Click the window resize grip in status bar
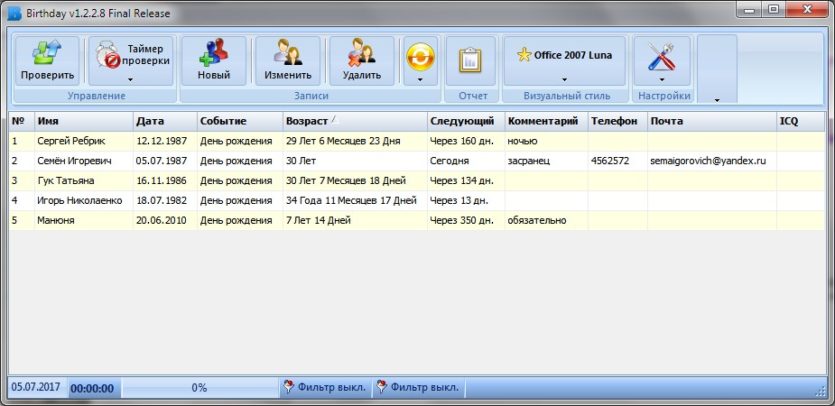Image resolution: width=835 pixels, height=406 pixels. pos(820,392)
